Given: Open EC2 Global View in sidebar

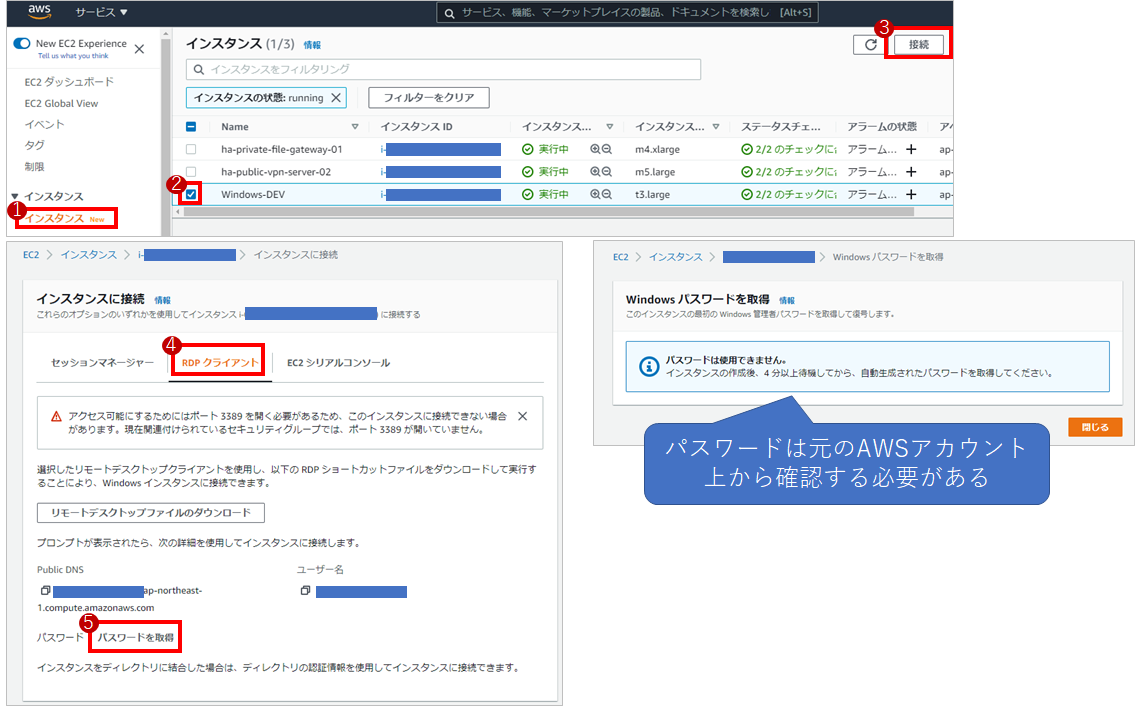Looking at the screenshot, I should click(x=62, y=104).
